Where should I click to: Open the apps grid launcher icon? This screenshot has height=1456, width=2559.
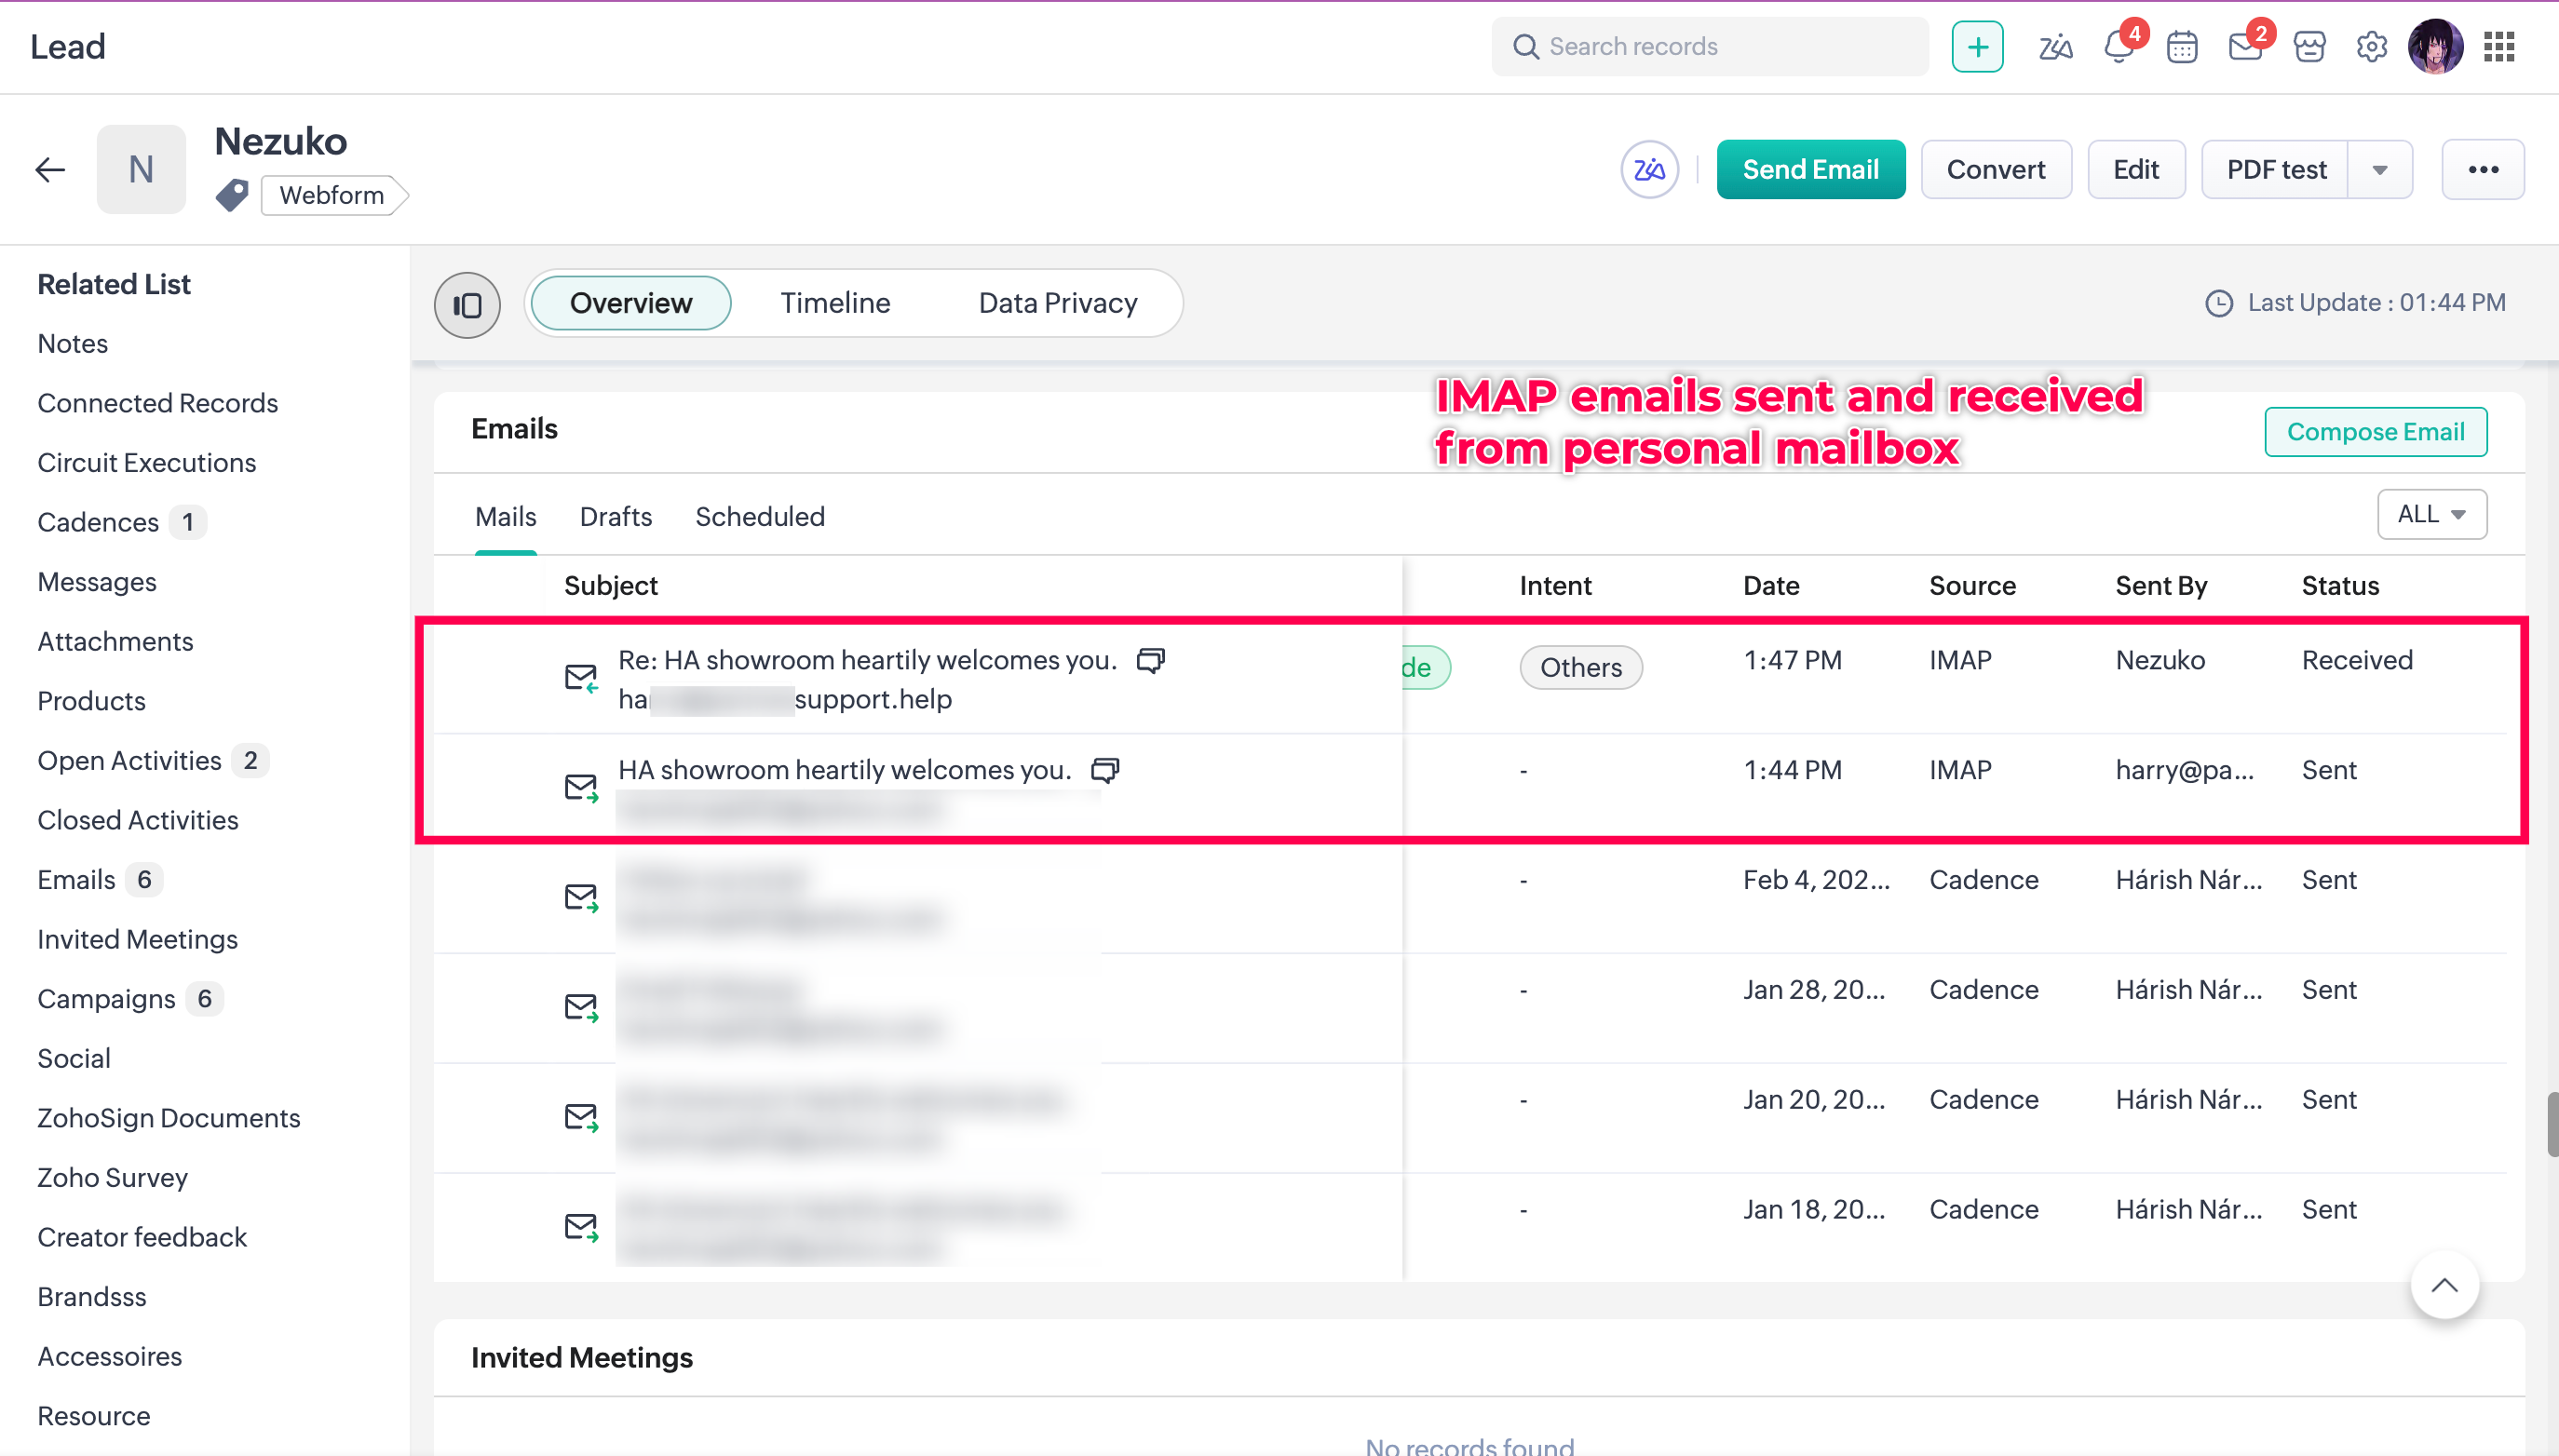[x=2499, y=47]
